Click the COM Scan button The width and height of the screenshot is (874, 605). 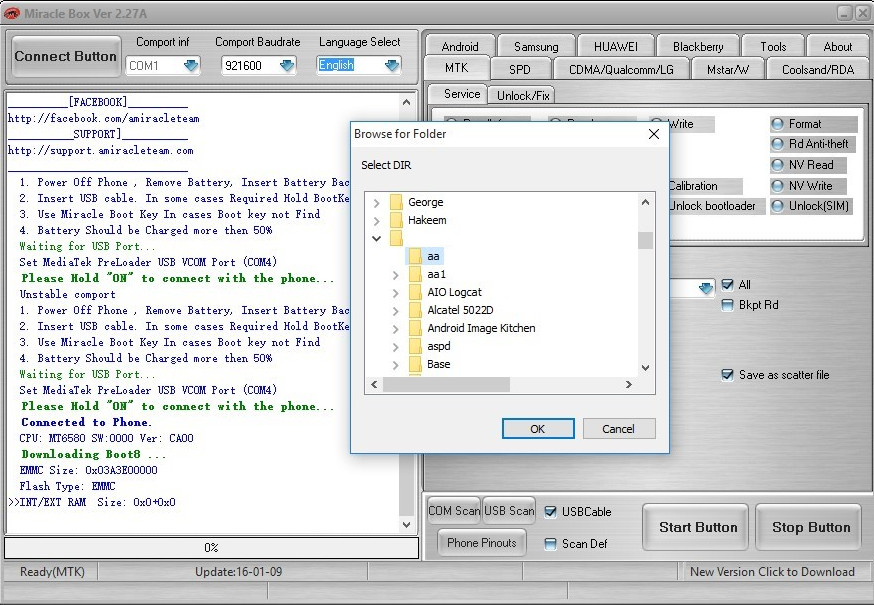point(454,511)
